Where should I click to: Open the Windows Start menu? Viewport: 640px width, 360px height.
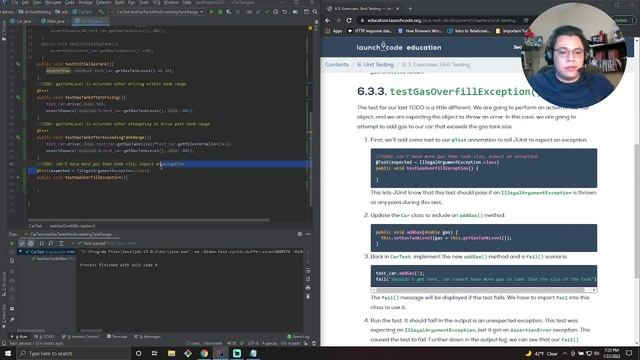tap(8, 353)
